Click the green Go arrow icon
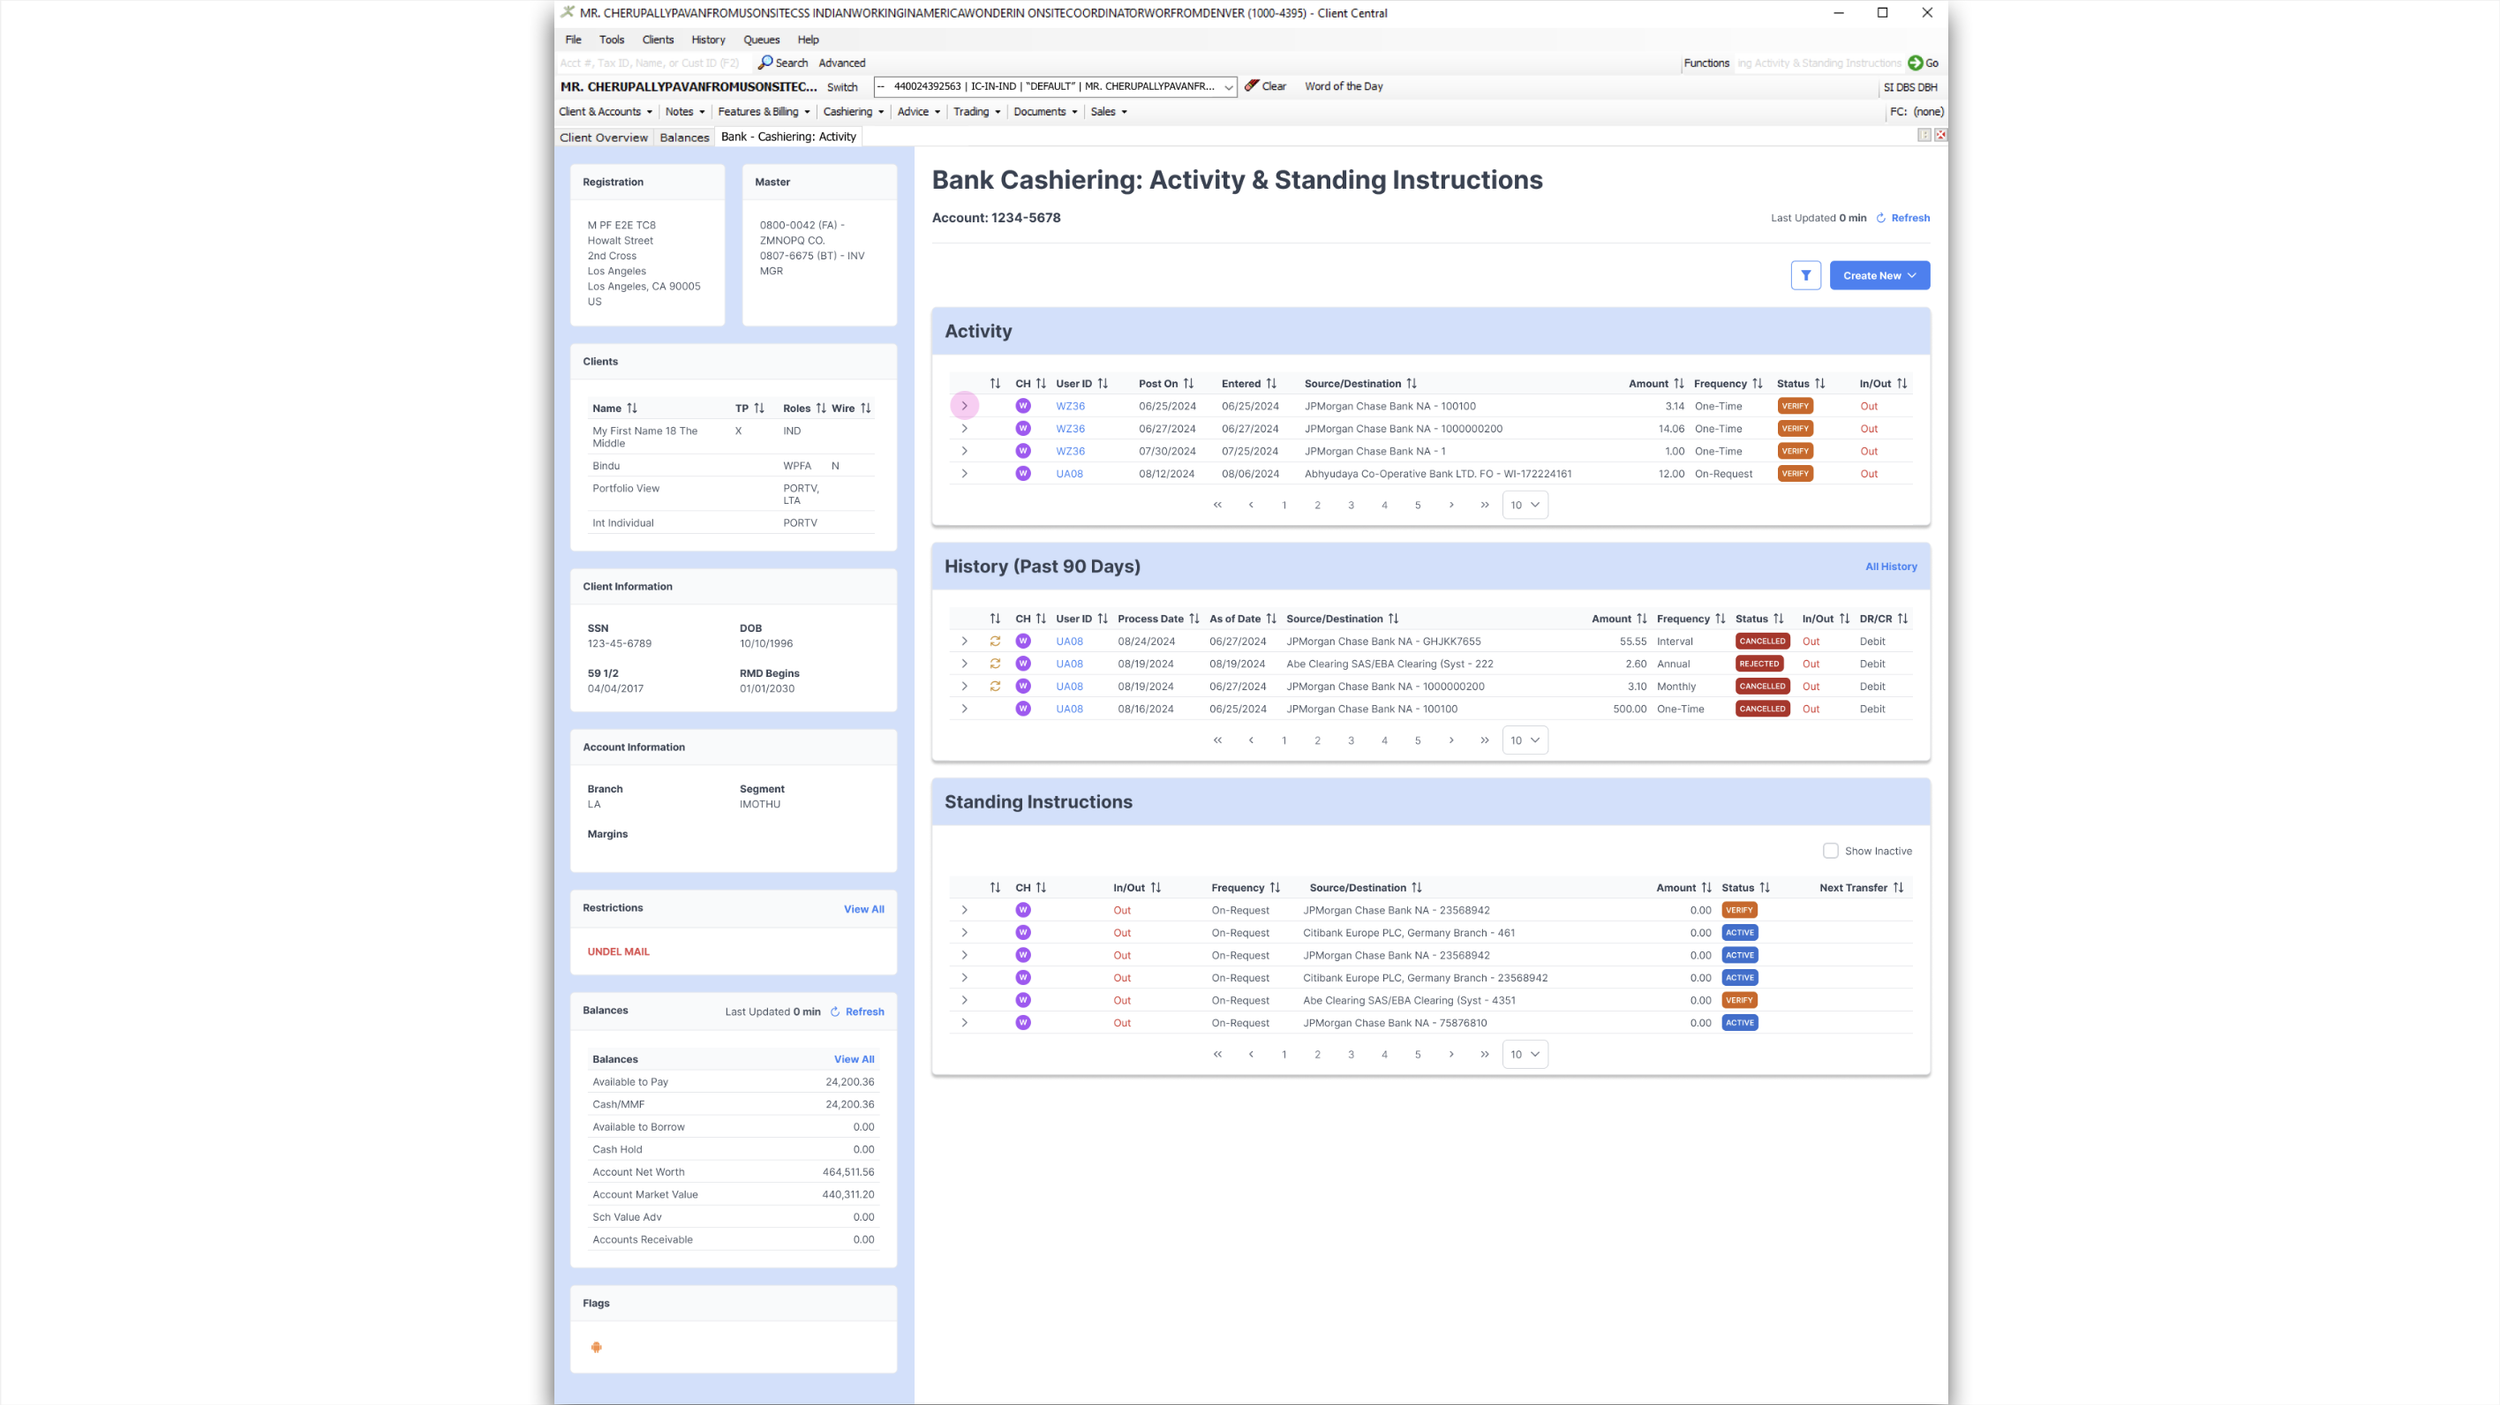 pyautogui.click(x=1914, y=63)
